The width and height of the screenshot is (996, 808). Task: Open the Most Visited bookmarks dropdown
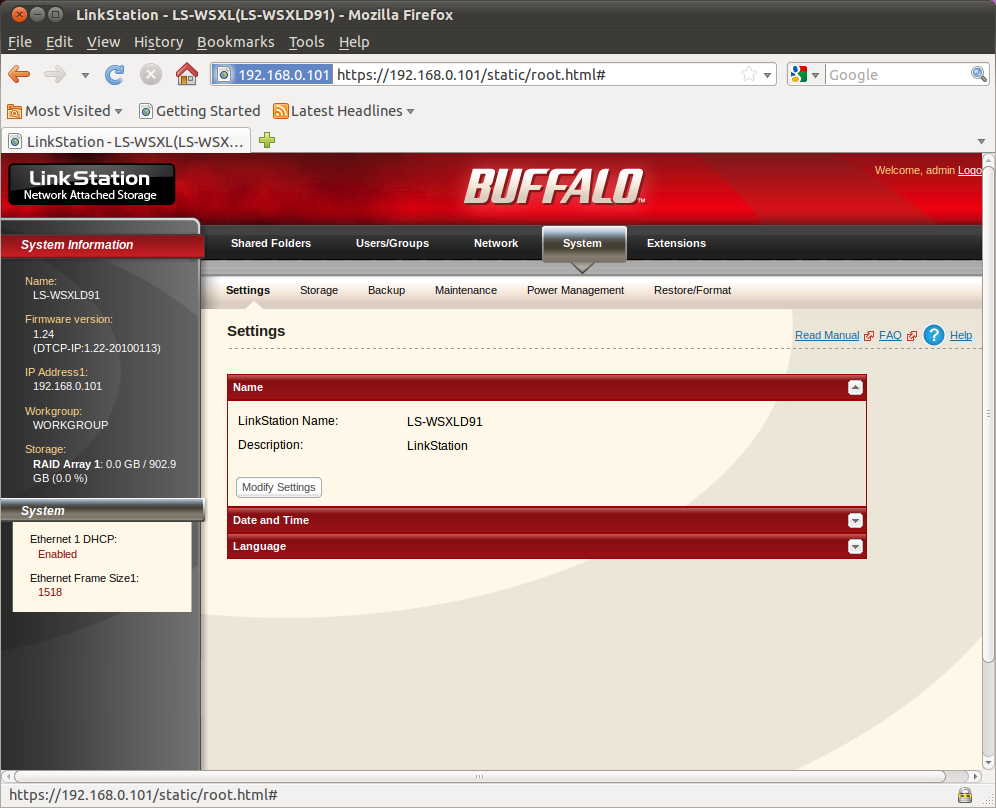click(65, 111)
